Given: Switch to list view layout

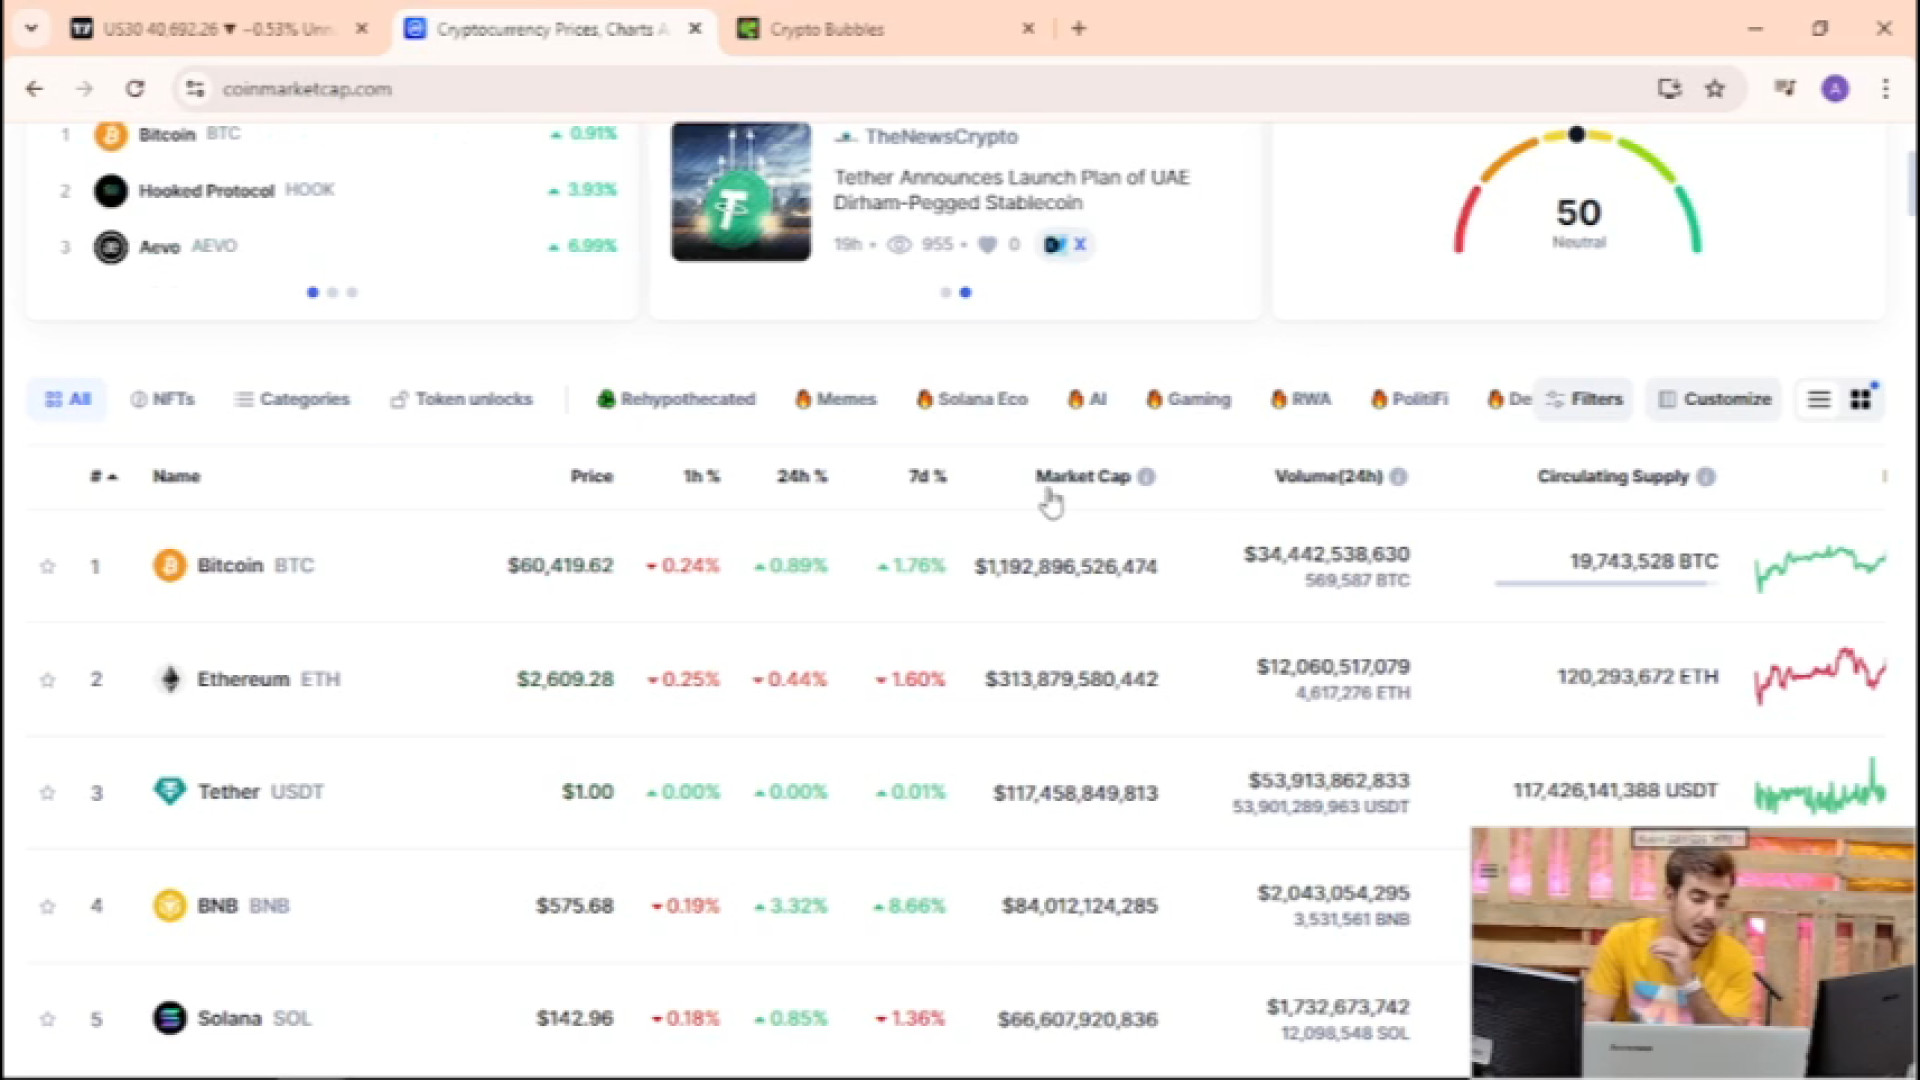Looking at the screenshot, I should click(x=1819, y=400).
